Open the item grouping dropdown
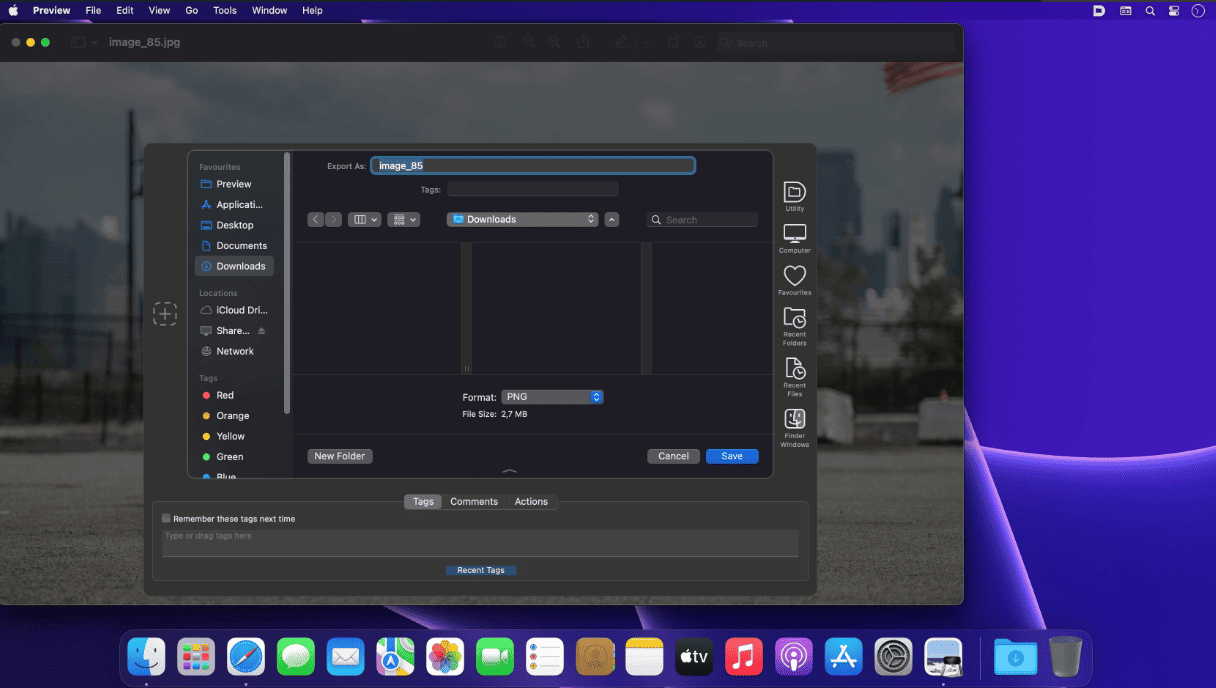 tap(403, 219)
